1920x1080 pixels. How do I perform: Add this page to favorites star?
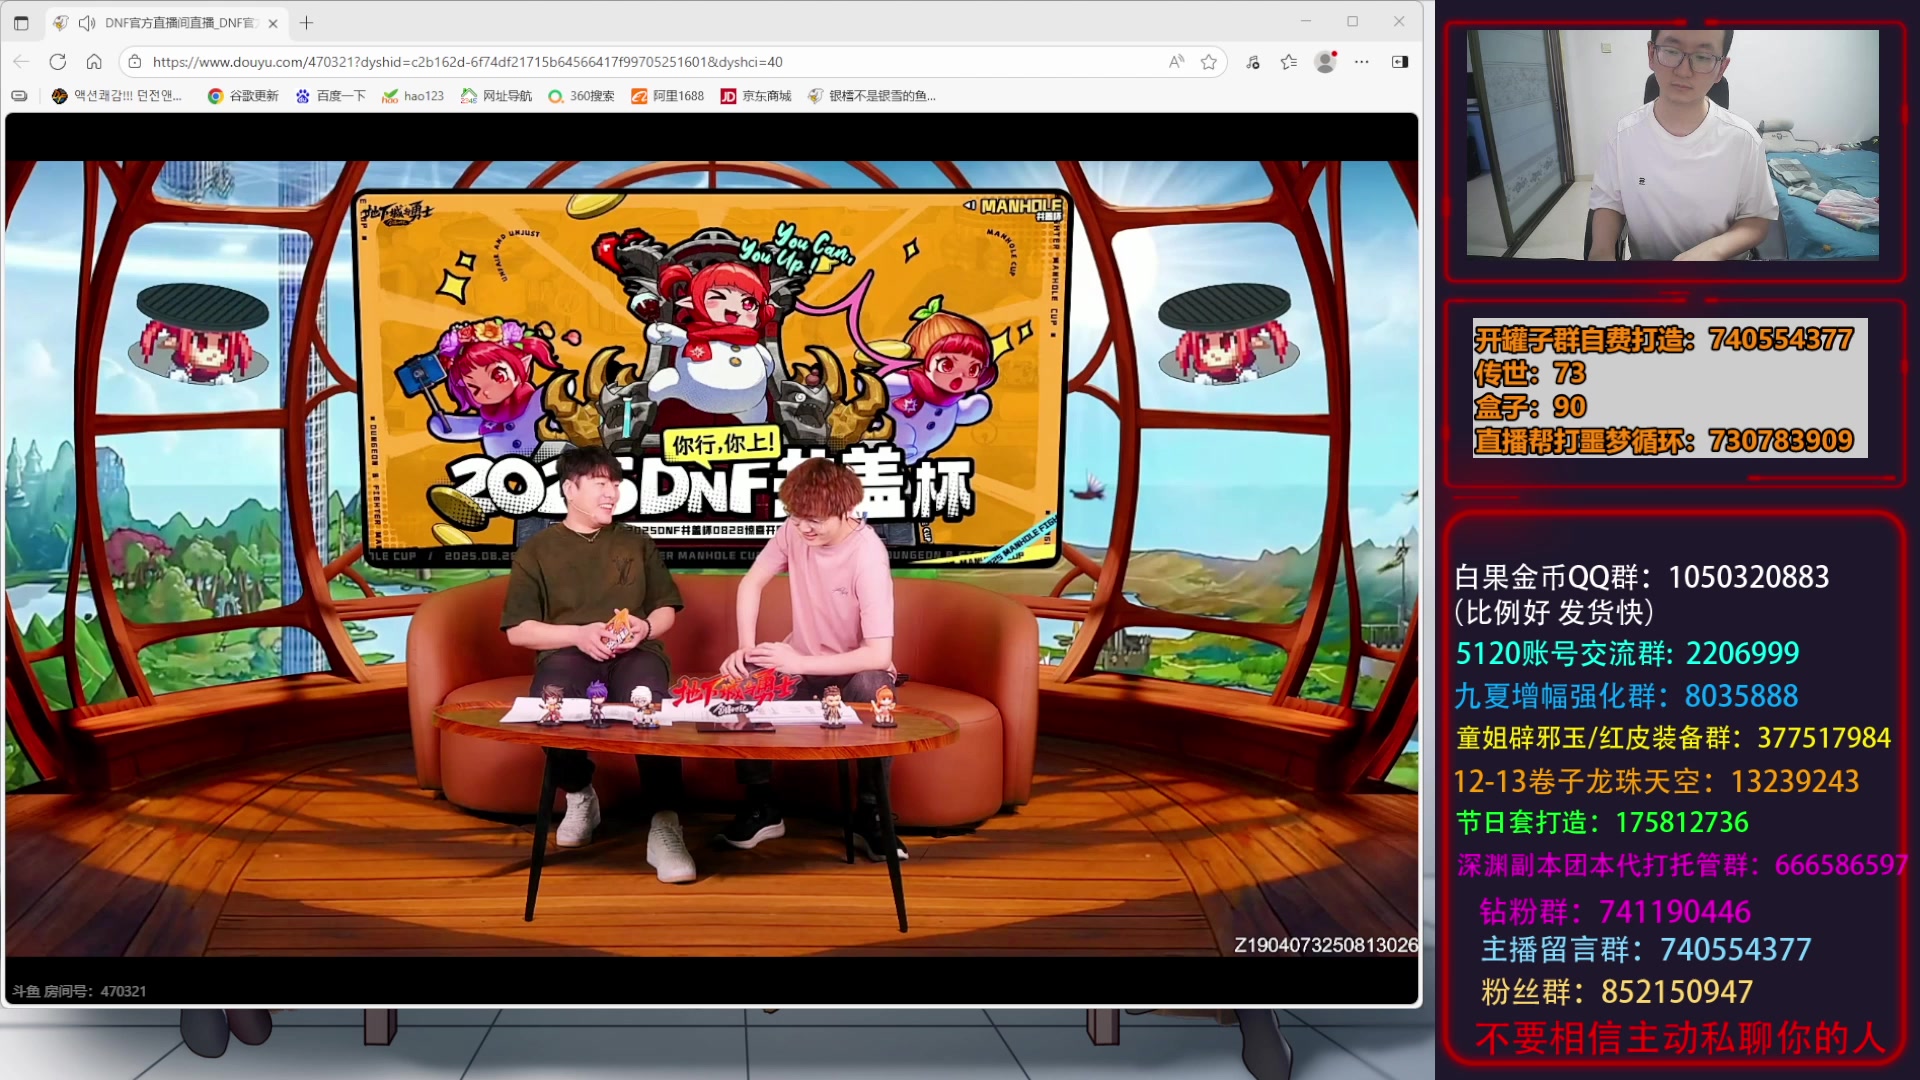coord(1209,62)
